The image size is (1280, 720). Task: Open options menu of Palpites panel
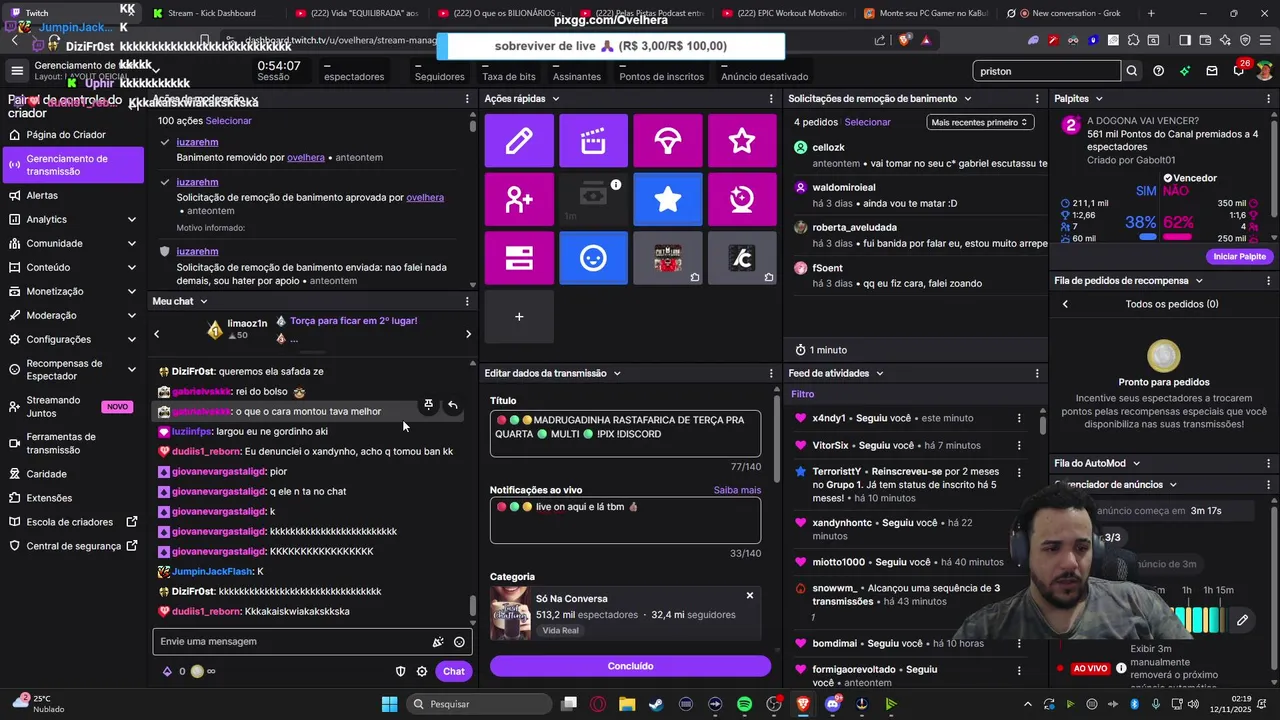1269,99
